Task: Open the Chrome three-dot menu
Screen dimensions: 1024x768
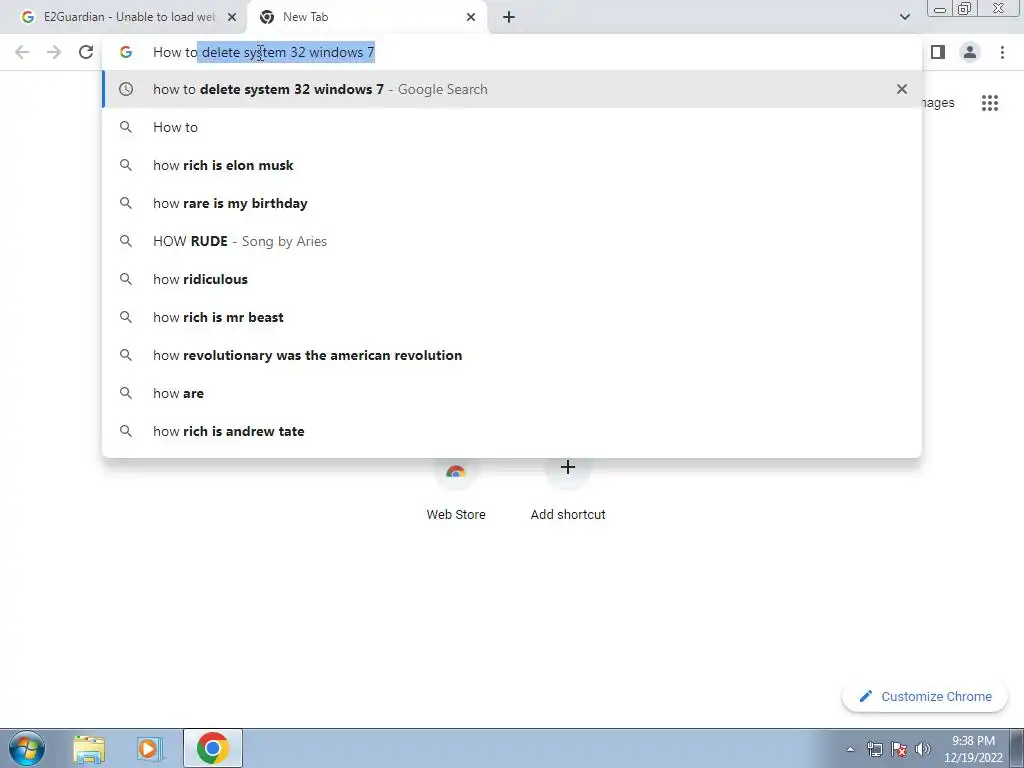Action: click(x=1002, y=52)
